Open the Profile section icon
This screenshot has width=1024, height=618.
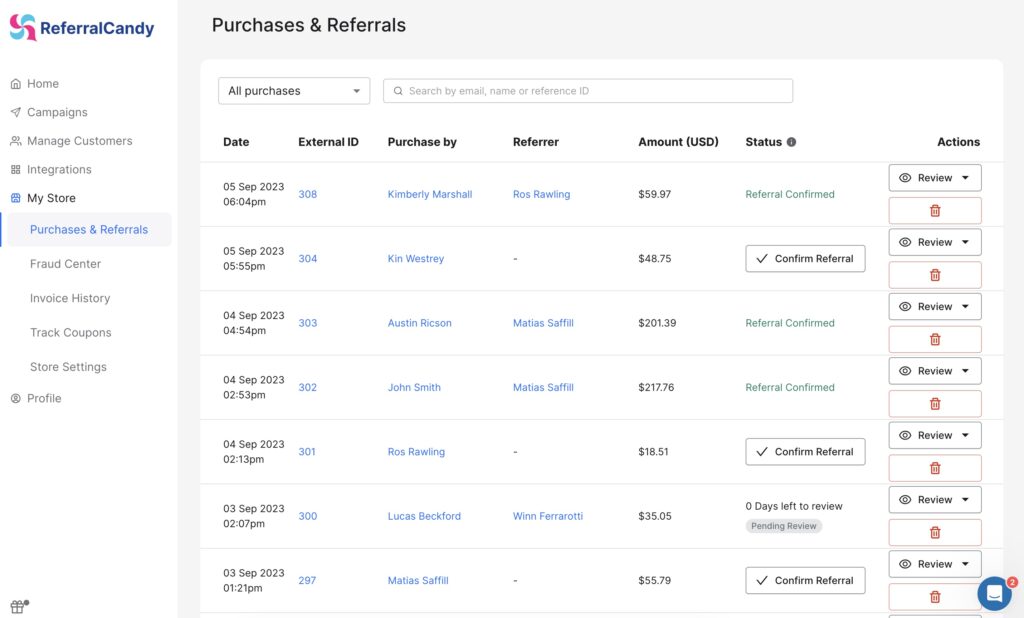pos(14,398)
